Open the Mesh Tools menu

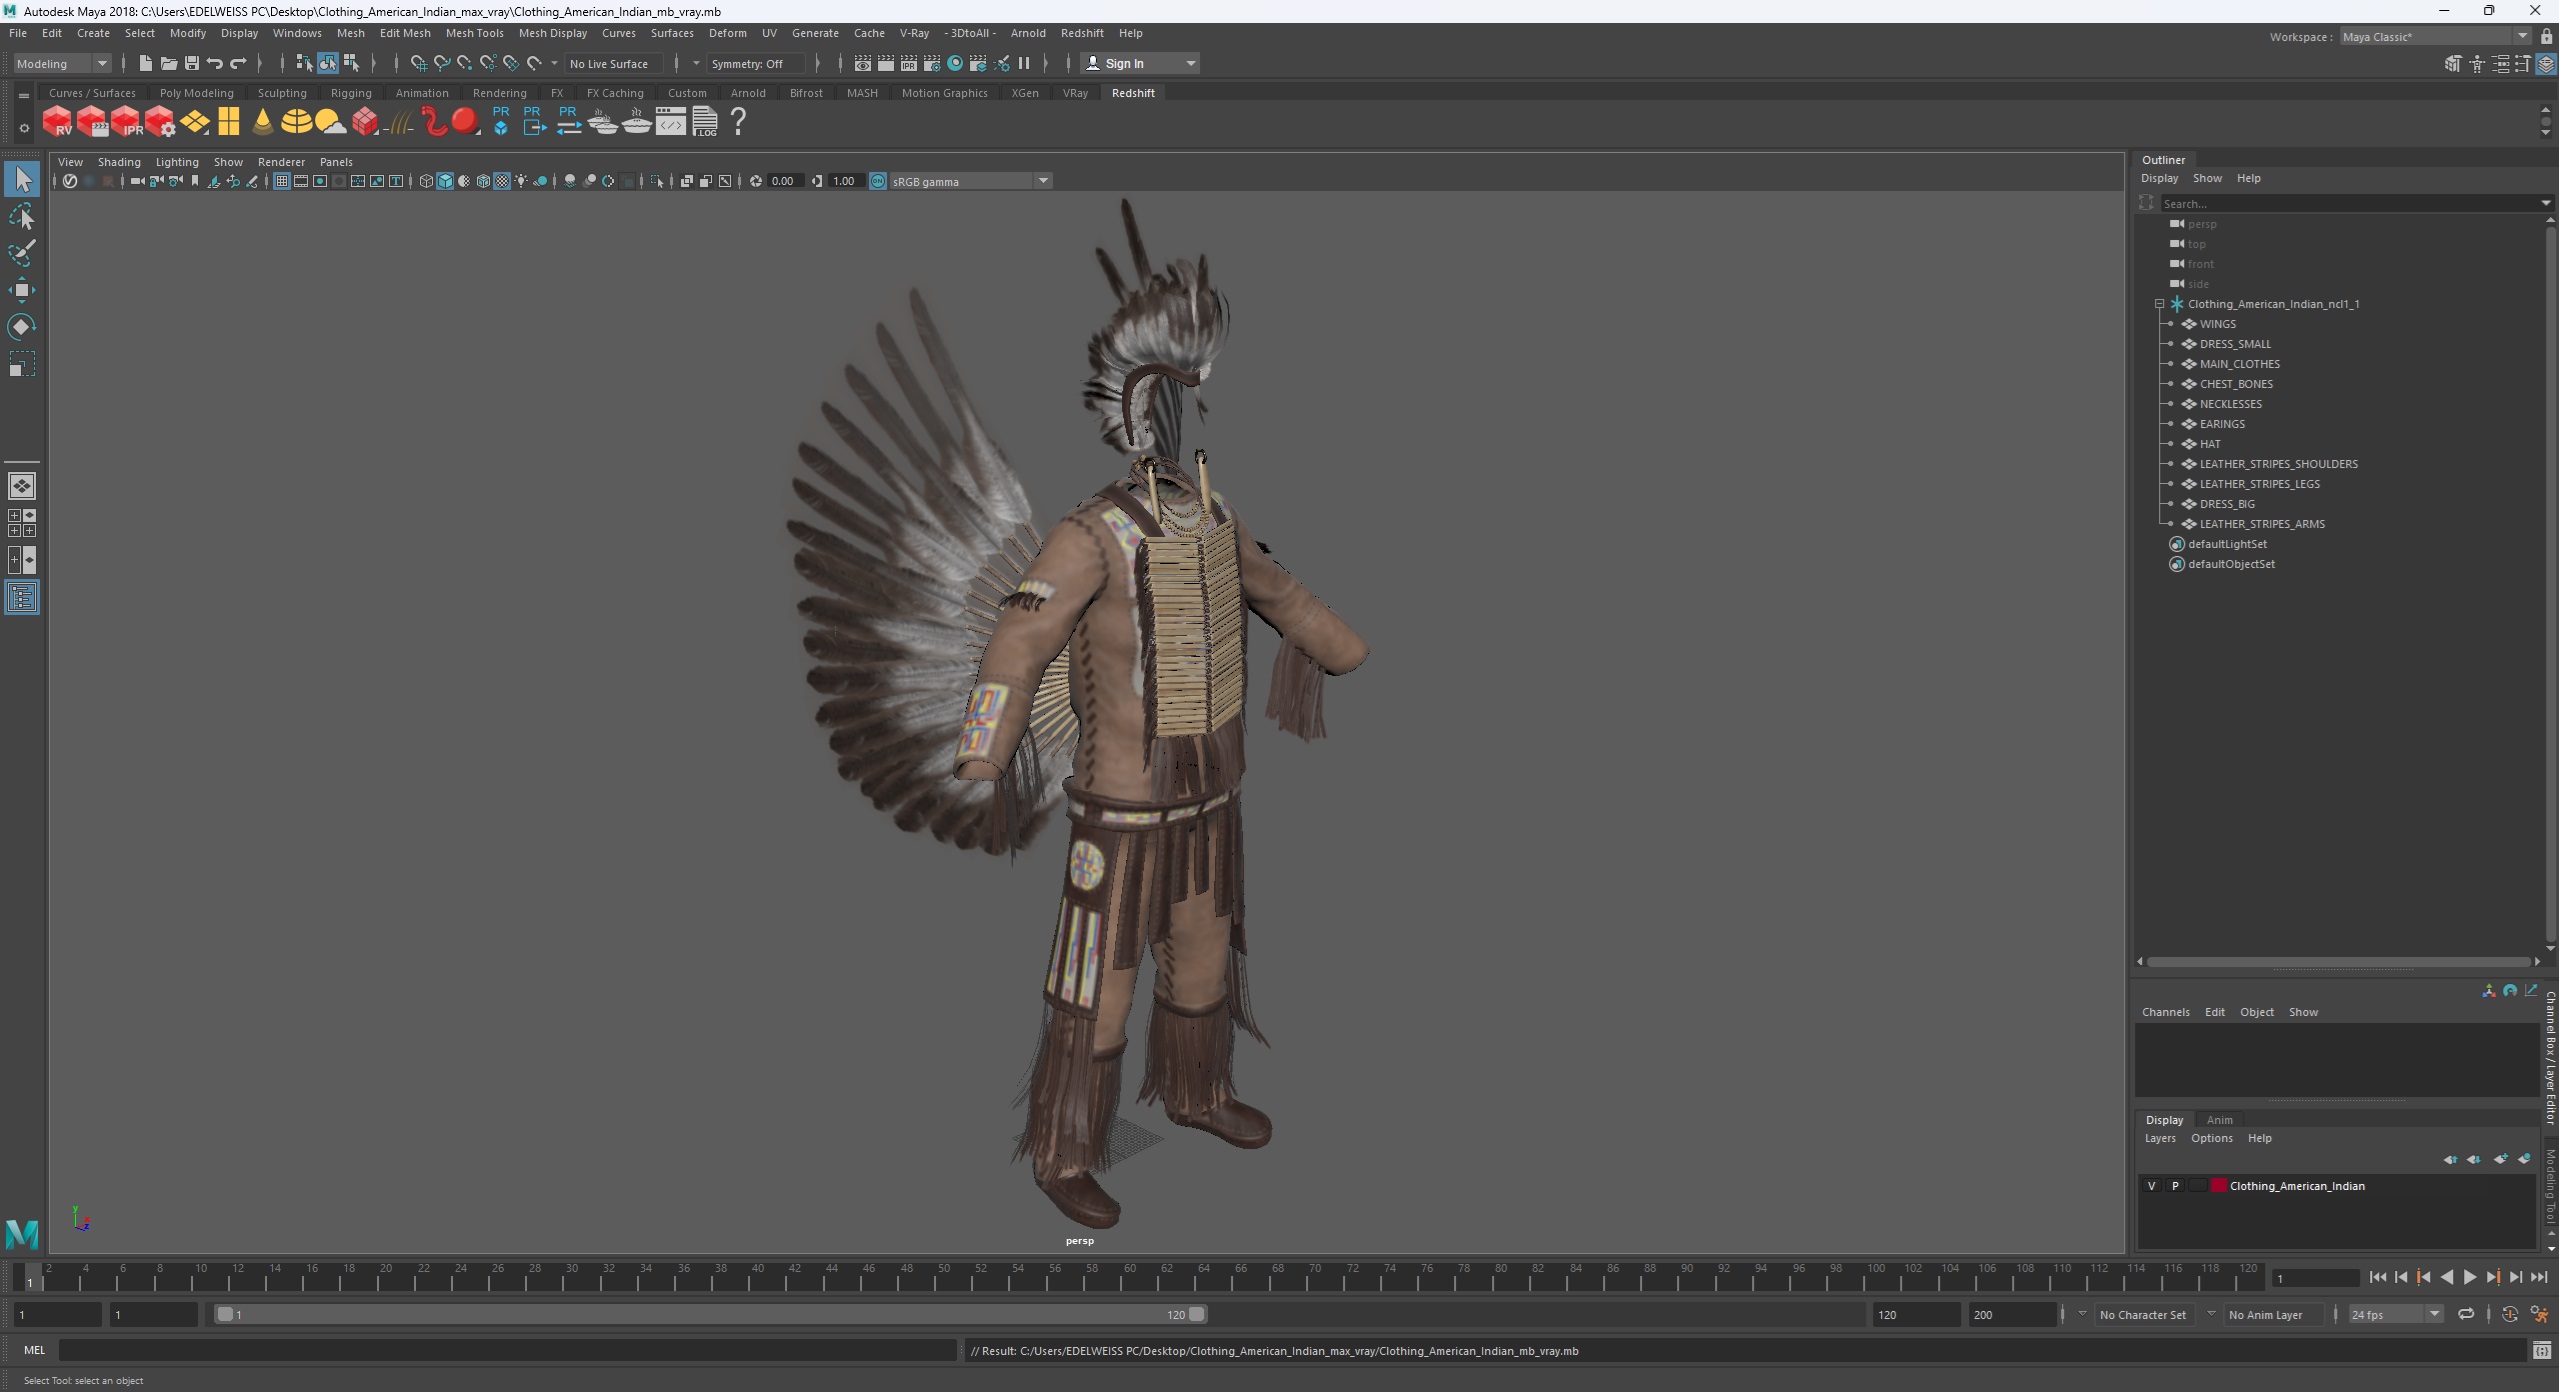pos(474,33)
